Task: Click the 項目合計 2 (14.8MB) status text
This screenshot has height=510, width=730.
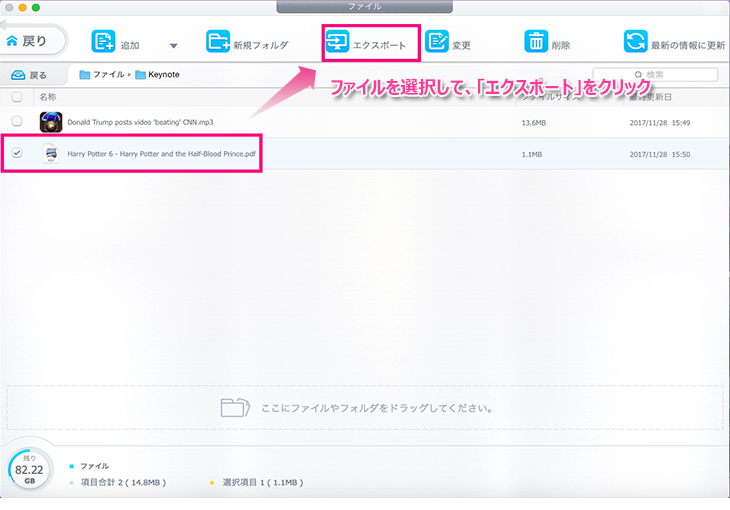Action: point(123,483)
